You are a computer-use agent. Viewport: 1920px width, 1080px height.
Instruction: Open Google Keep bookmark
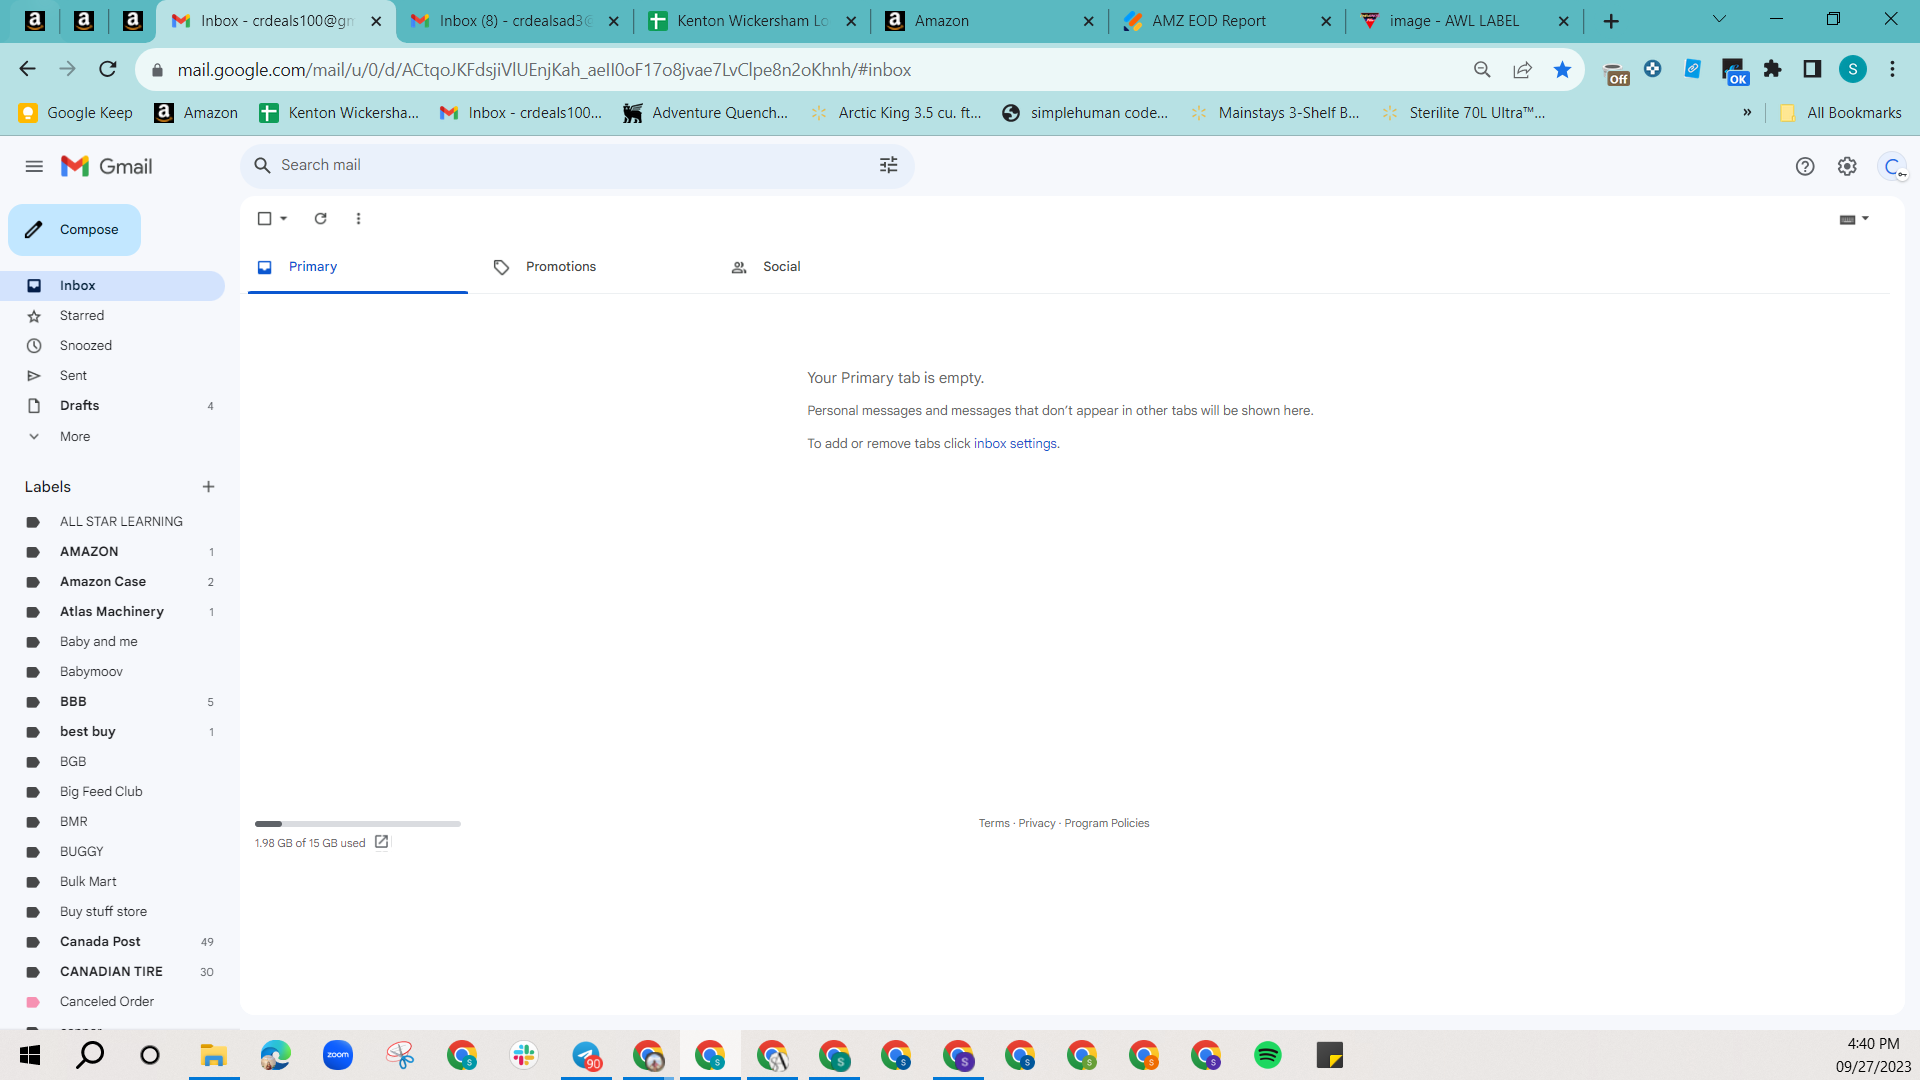(x=76, y=112)
